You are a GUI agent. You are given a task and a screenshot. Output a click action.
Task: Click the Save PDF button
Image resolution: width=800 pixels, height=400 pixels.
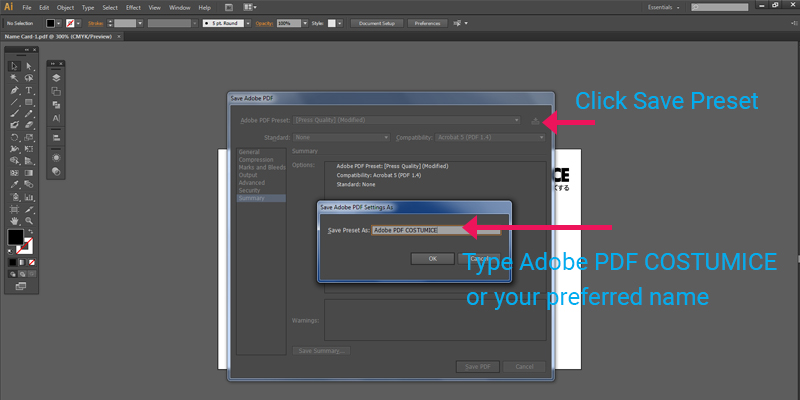click(478, 367)
